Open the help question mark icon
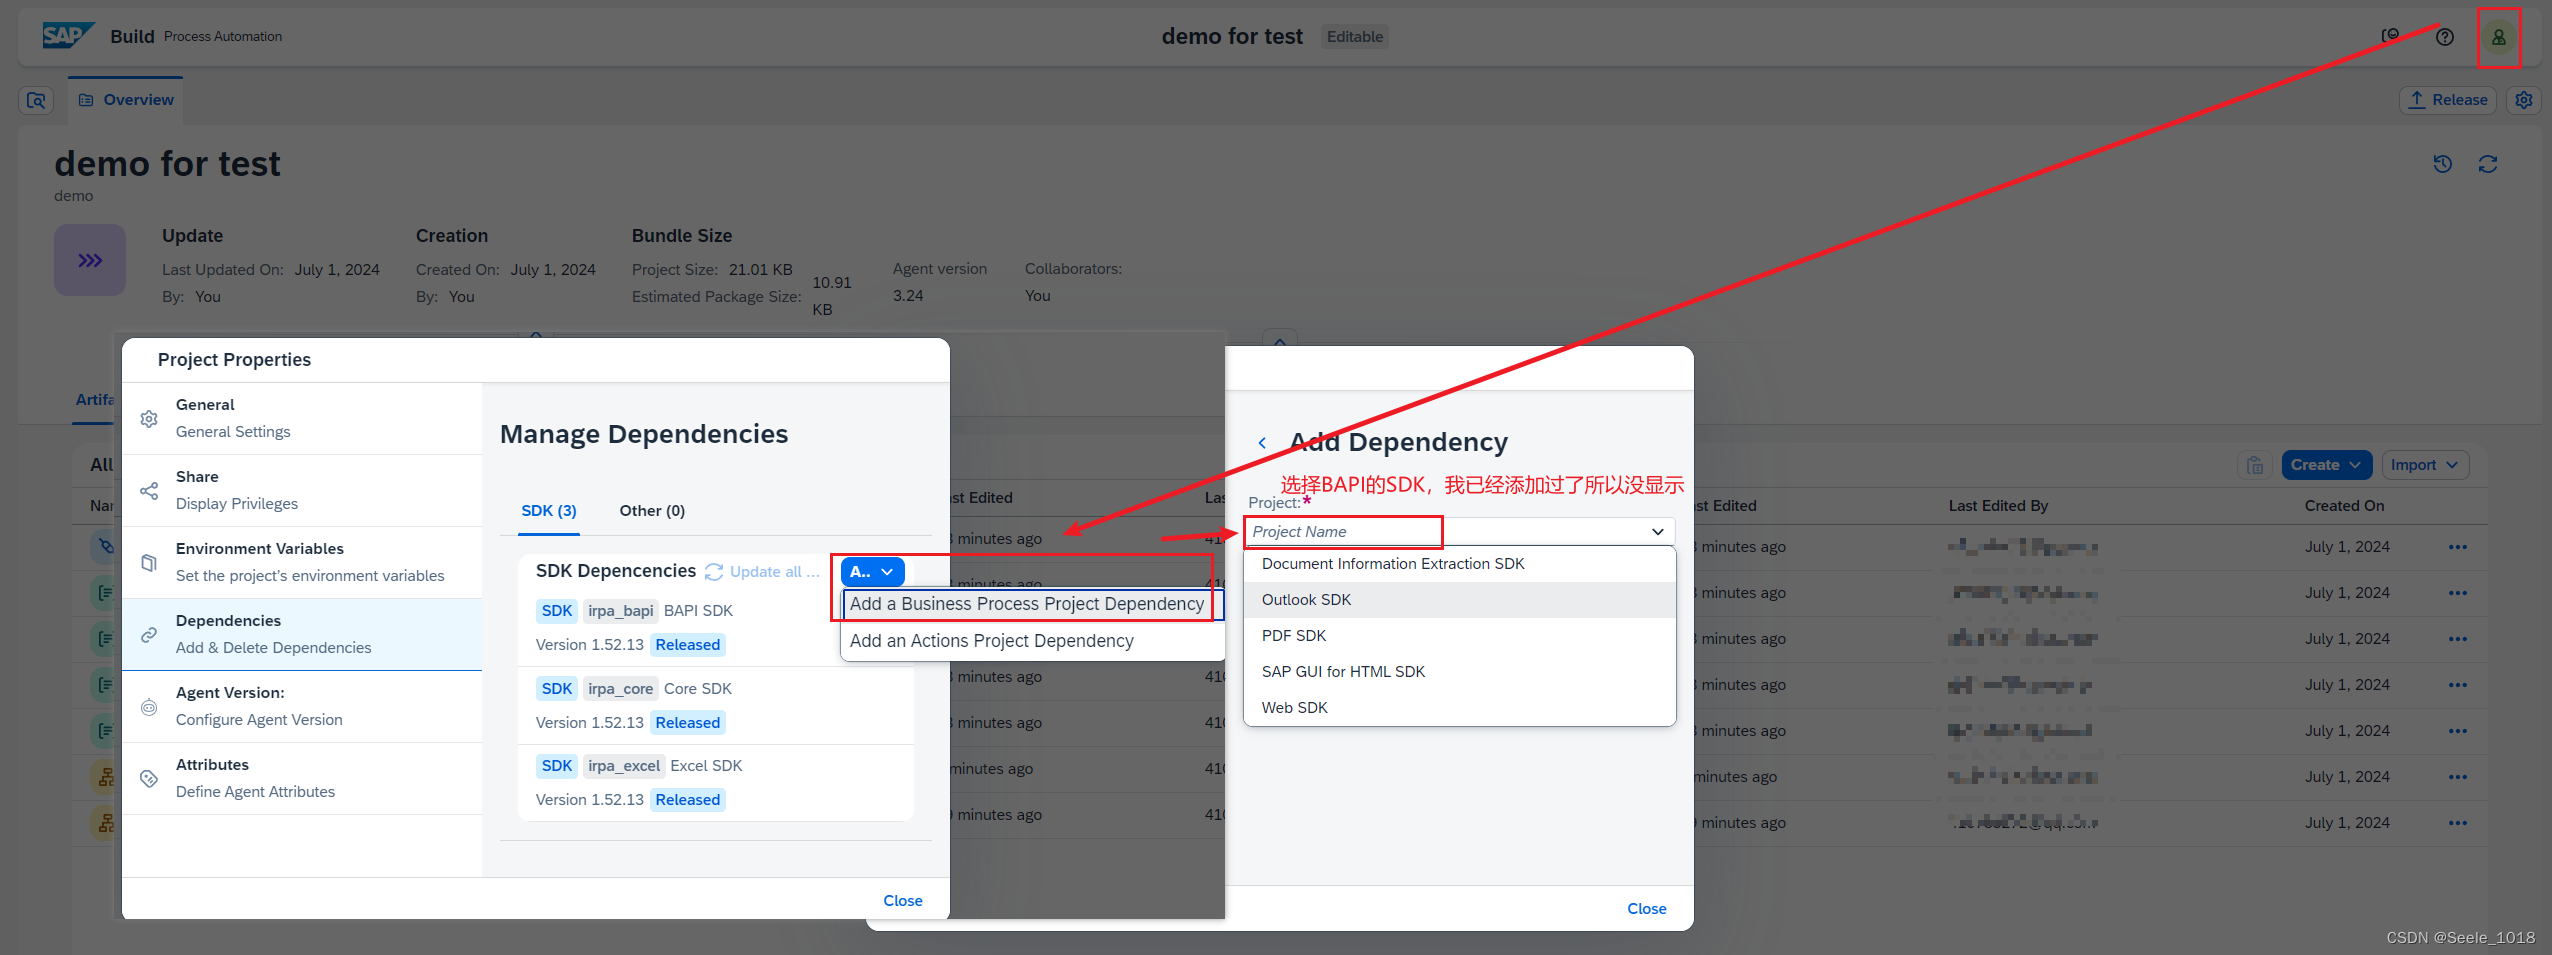This screenshot has height=955, width=2552. tap(2445, 37)
